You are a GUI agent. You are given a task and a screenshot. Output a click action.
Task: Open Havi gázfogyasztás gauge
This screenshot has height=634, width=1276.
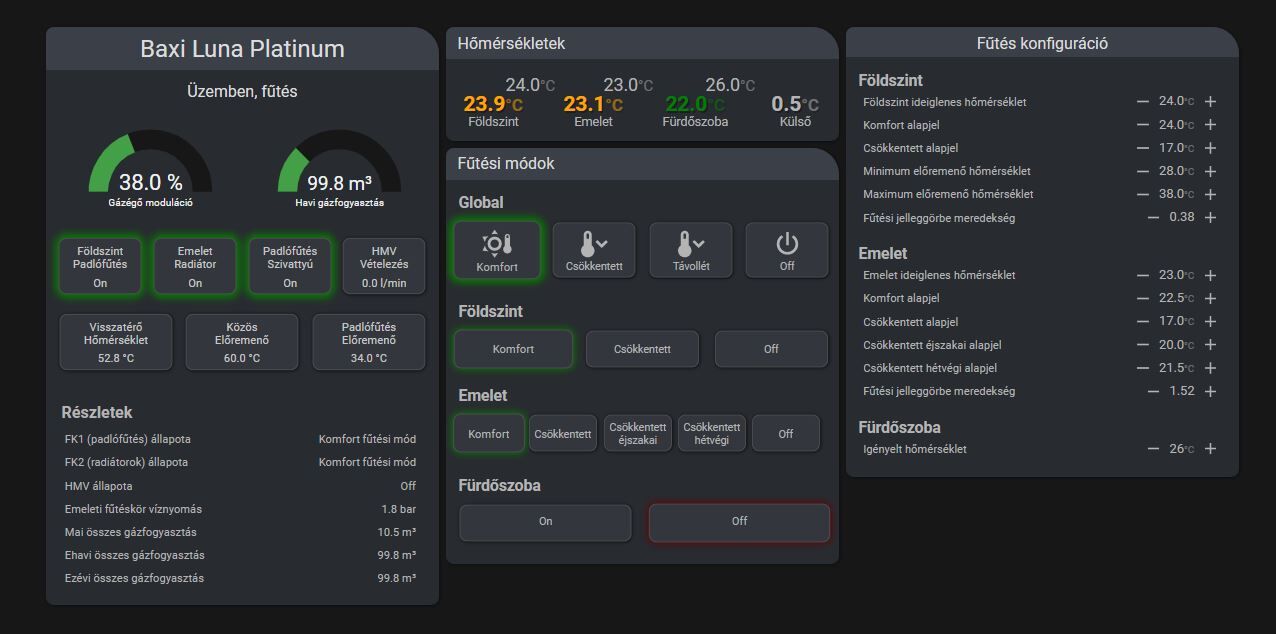[x=339, y=168]
